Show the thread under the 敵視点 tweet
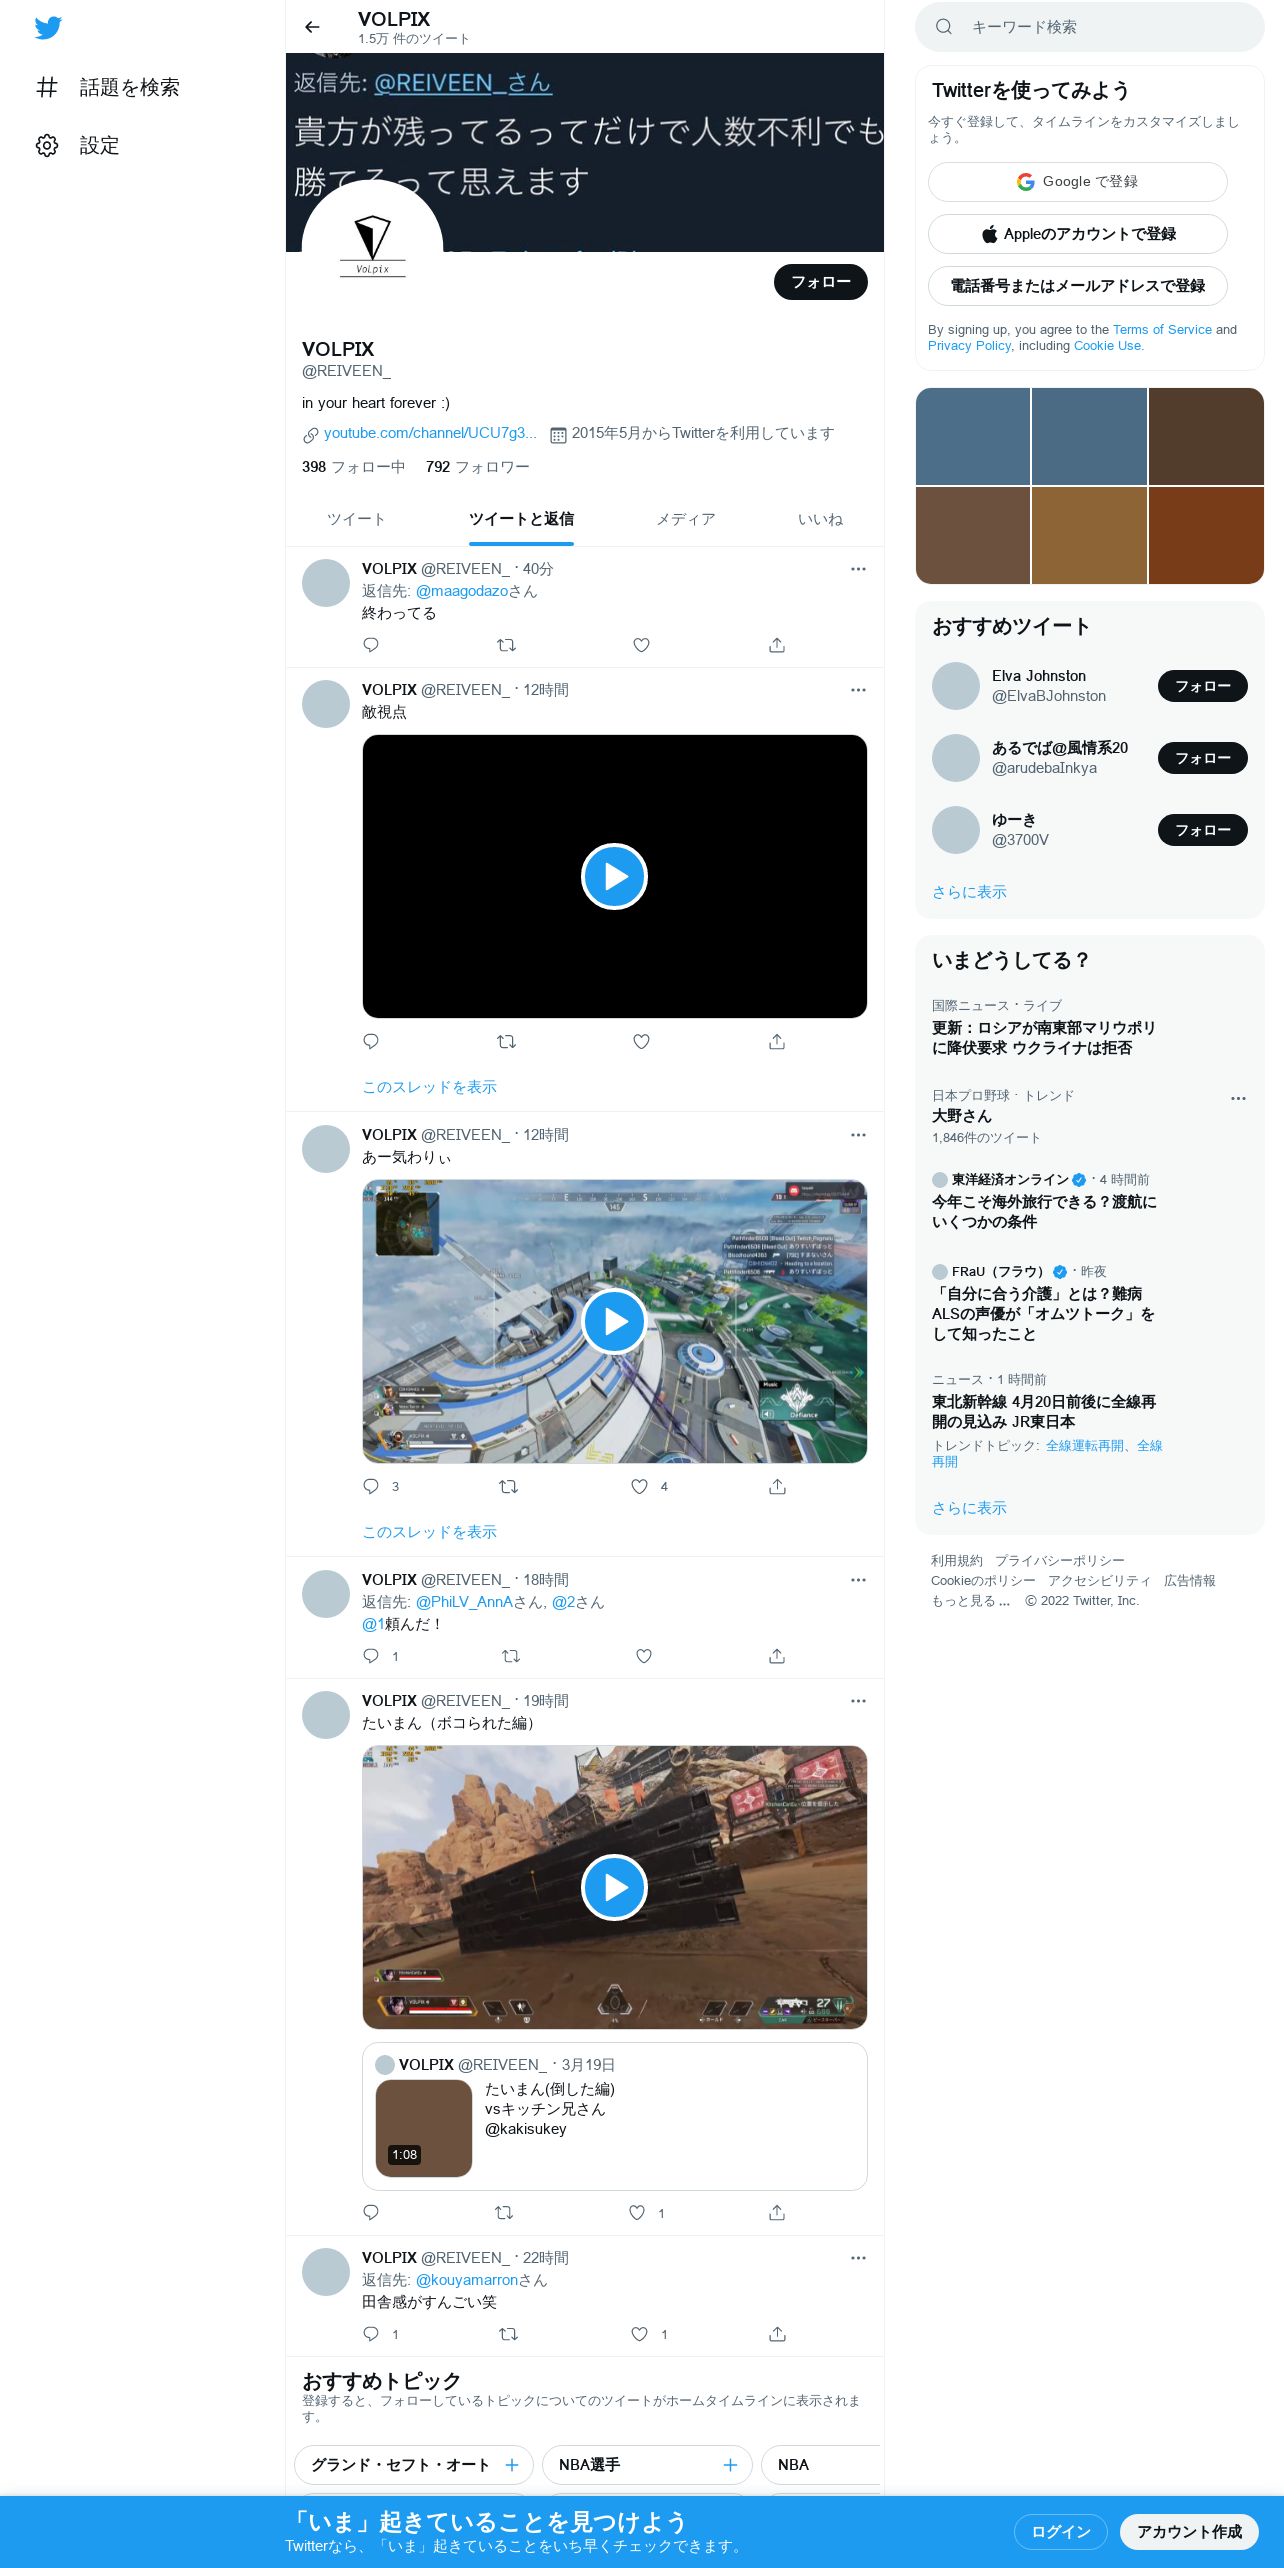 429,1087
